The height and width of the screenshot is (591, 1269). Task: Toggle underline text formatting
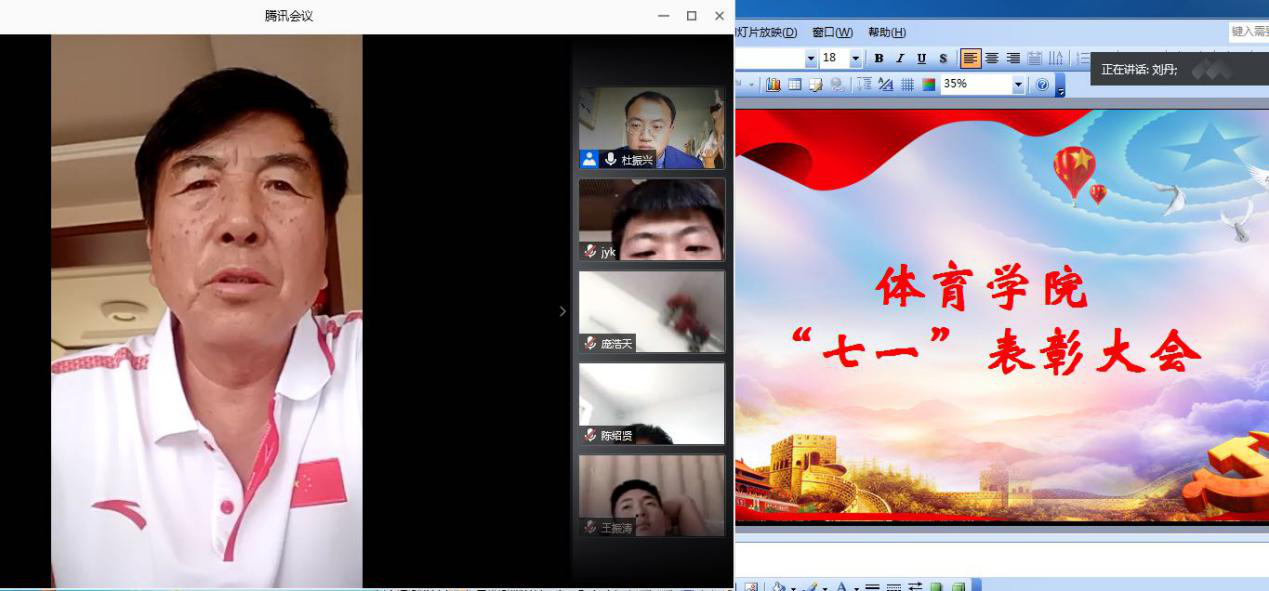tap(921, 59)
